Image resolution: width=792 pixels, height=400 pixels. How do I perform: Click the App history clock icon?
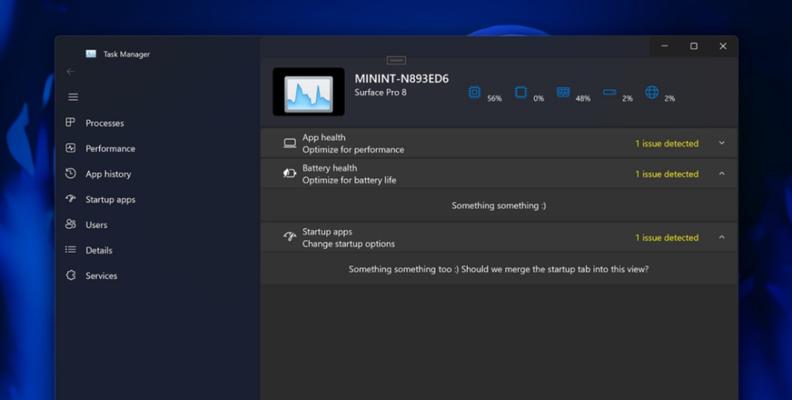[x=71, y=173]
